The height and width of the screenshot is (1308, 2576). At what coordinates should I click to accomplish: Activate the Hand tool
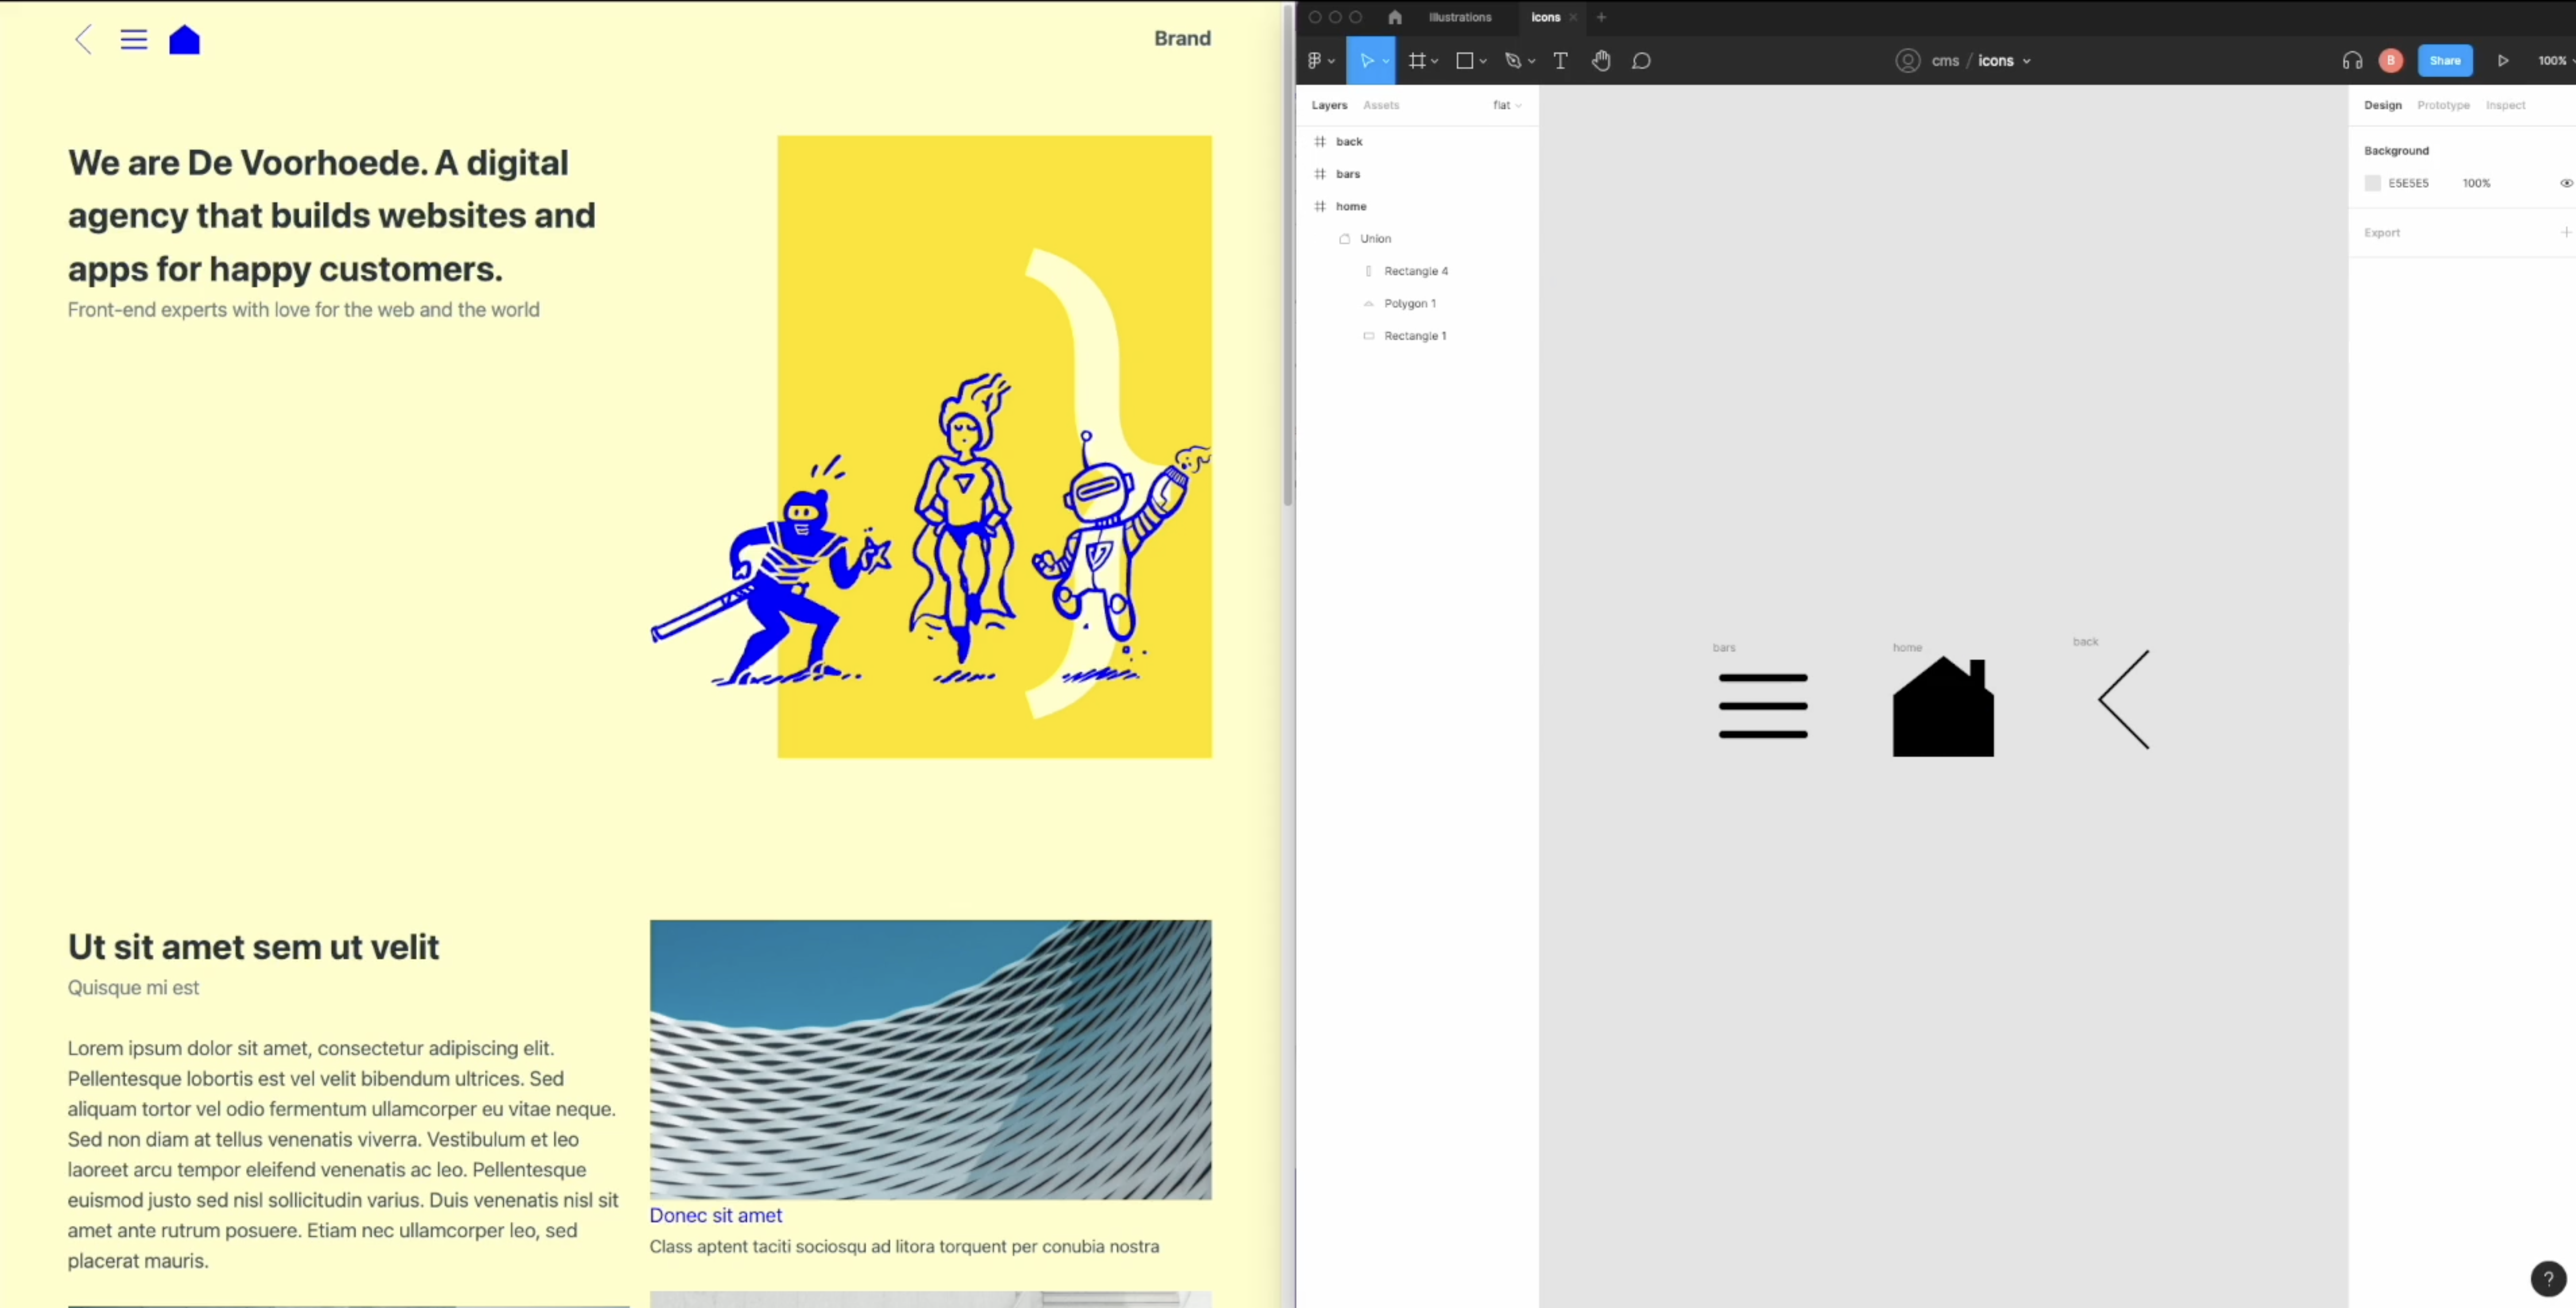tap(1601, 61)
